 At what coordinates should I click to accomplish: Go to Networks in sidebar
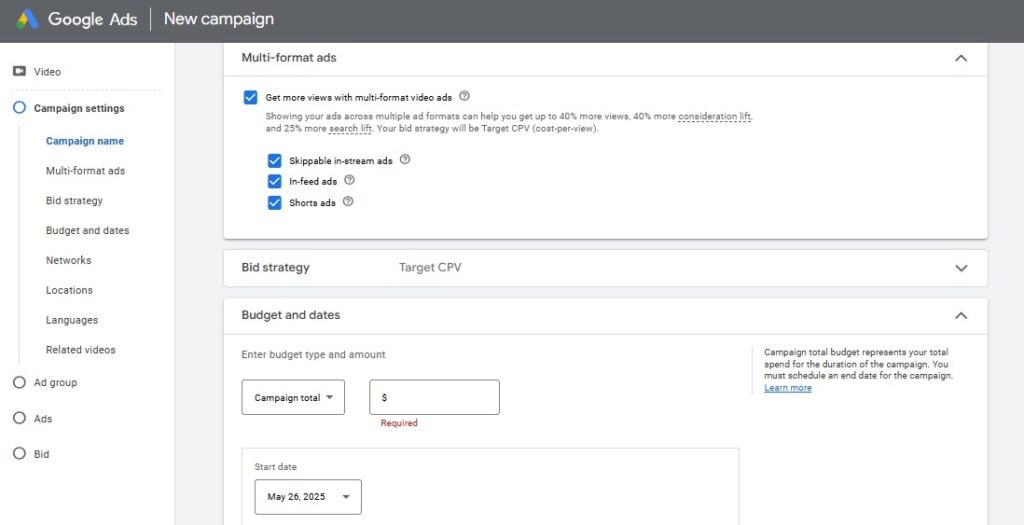[x=69, y=260]
